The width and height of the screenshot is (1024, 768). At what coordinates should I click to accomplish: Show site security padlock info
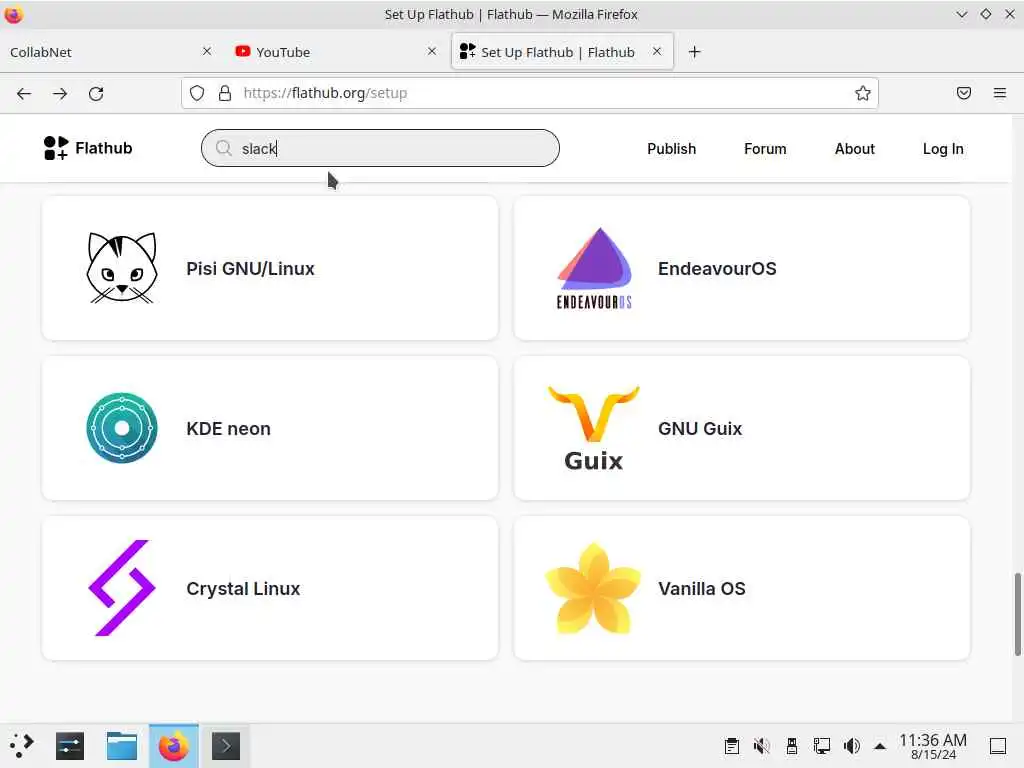tap(225, 93)
